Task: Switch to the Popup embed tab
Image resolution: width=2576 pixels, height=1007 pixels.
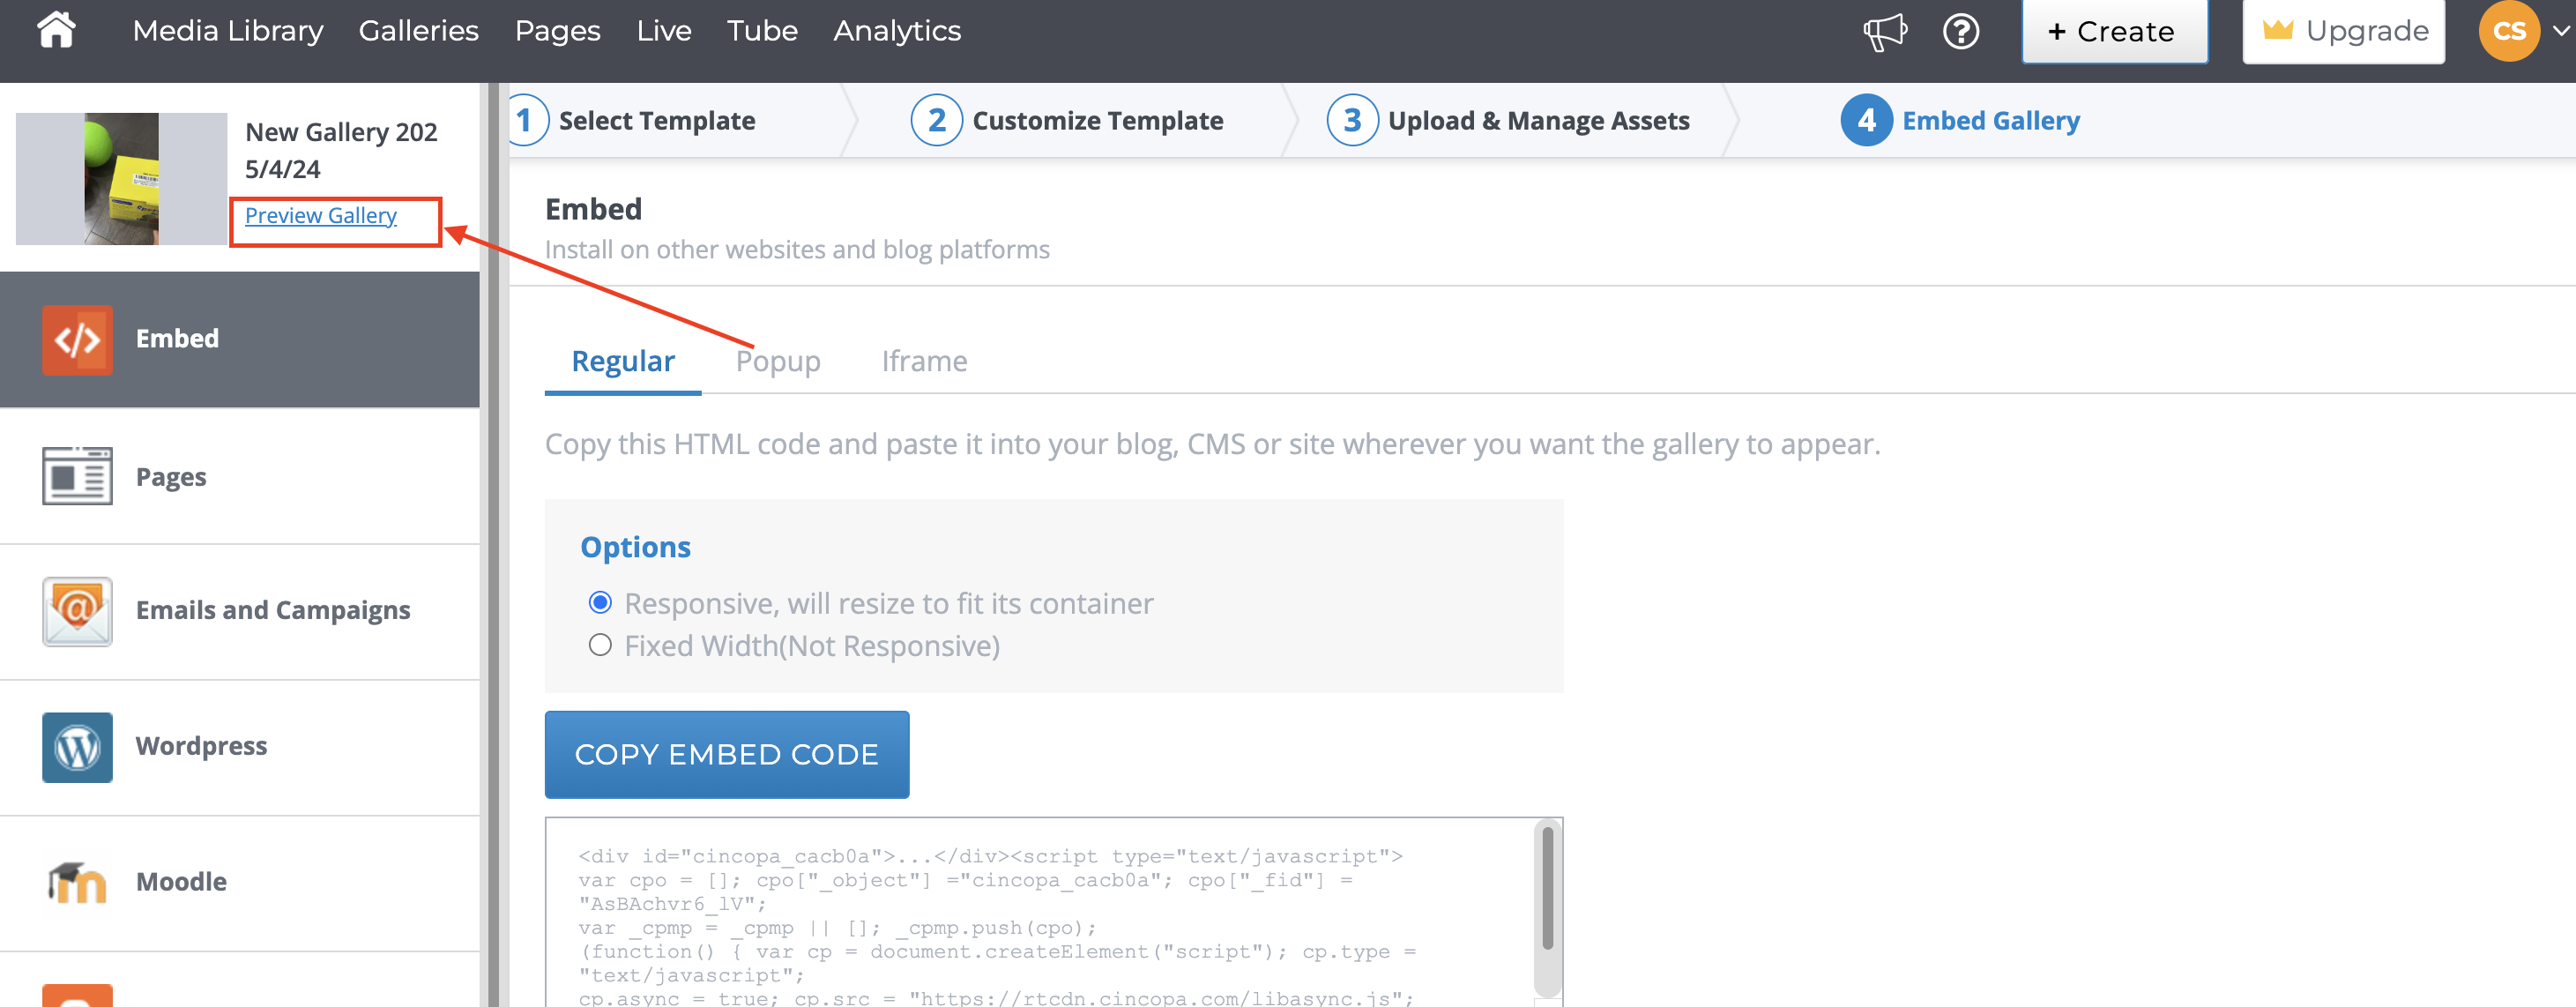Action: (778, 361)
